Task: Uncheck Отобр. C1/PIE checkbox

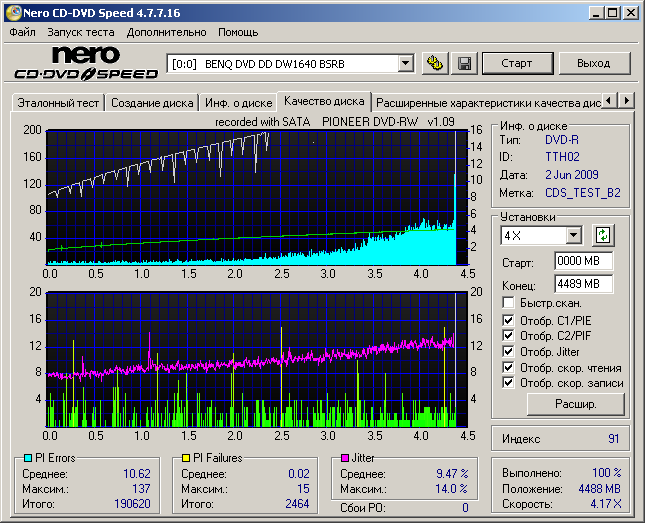Action: click(x=509, y=320)
